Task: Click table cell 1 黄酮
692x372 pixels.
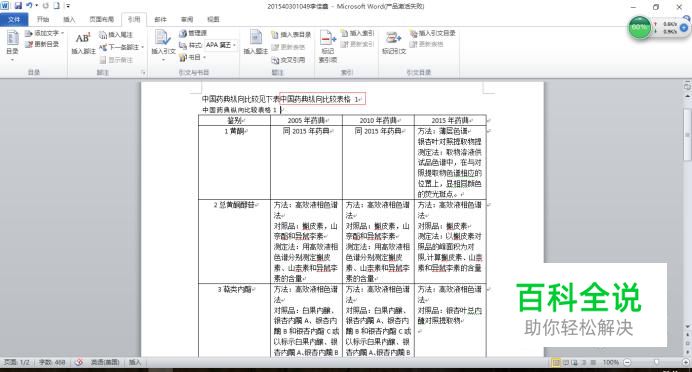Action: [234, 162]
